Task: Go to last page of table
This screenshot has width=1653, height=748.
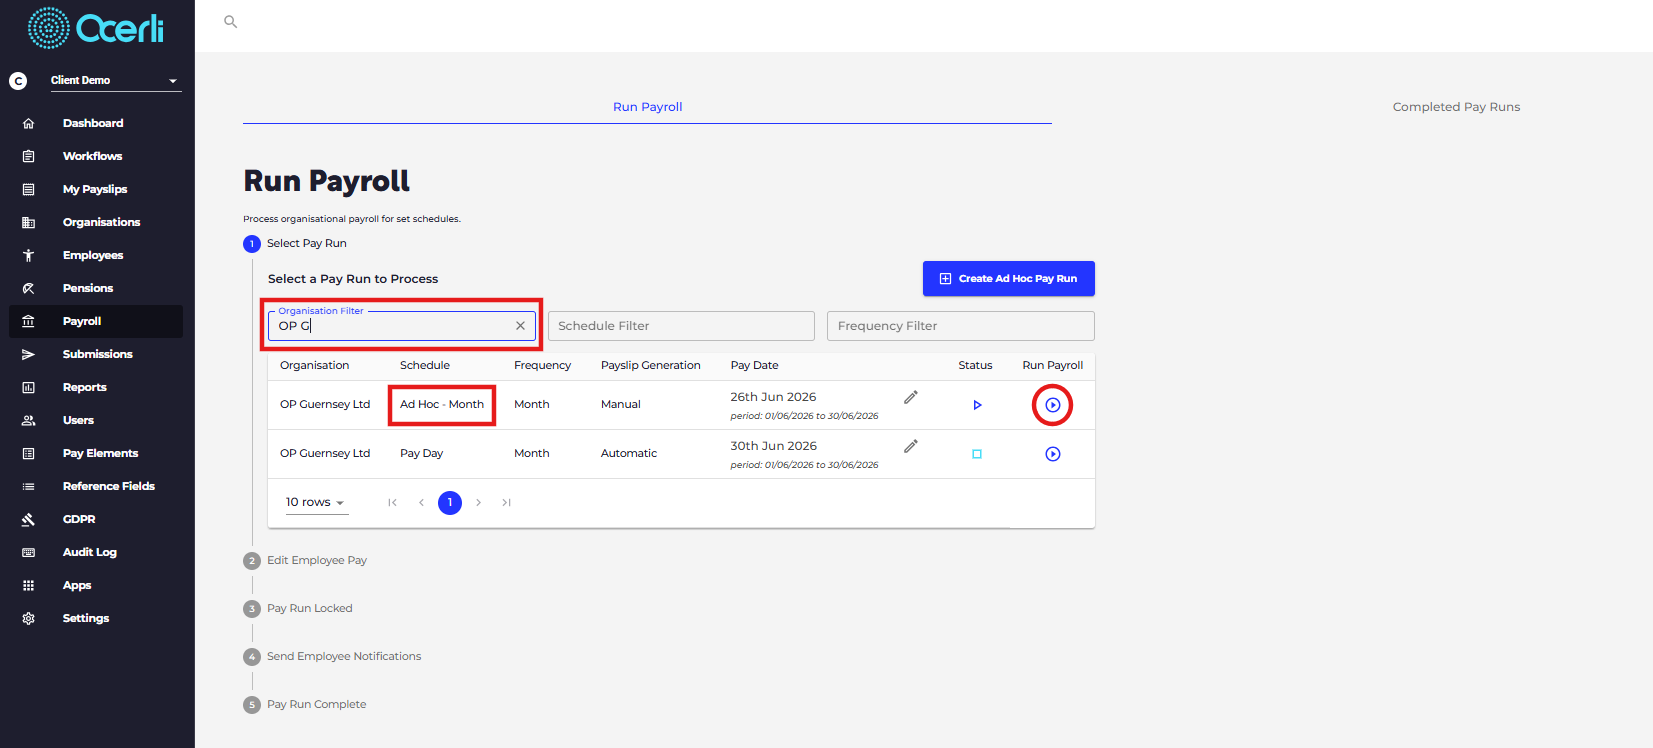Action: click(507, 503)
